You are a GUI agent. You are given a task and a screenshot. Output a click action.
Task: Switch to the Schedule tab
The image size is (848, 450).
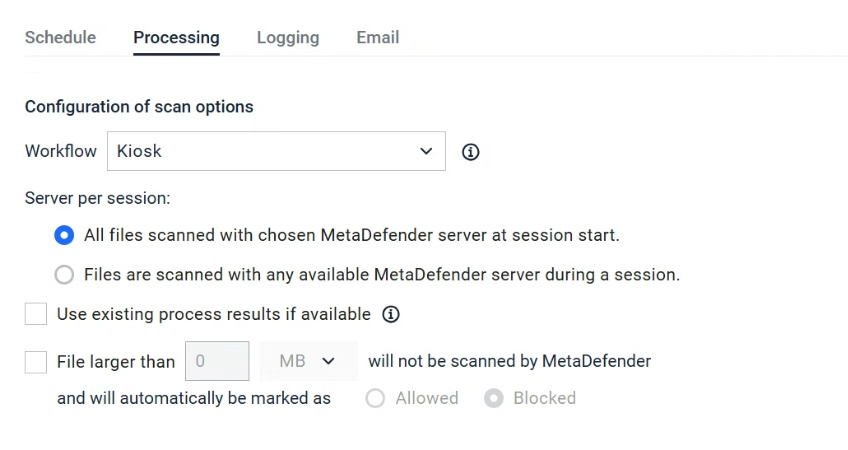tap(61, 37)
